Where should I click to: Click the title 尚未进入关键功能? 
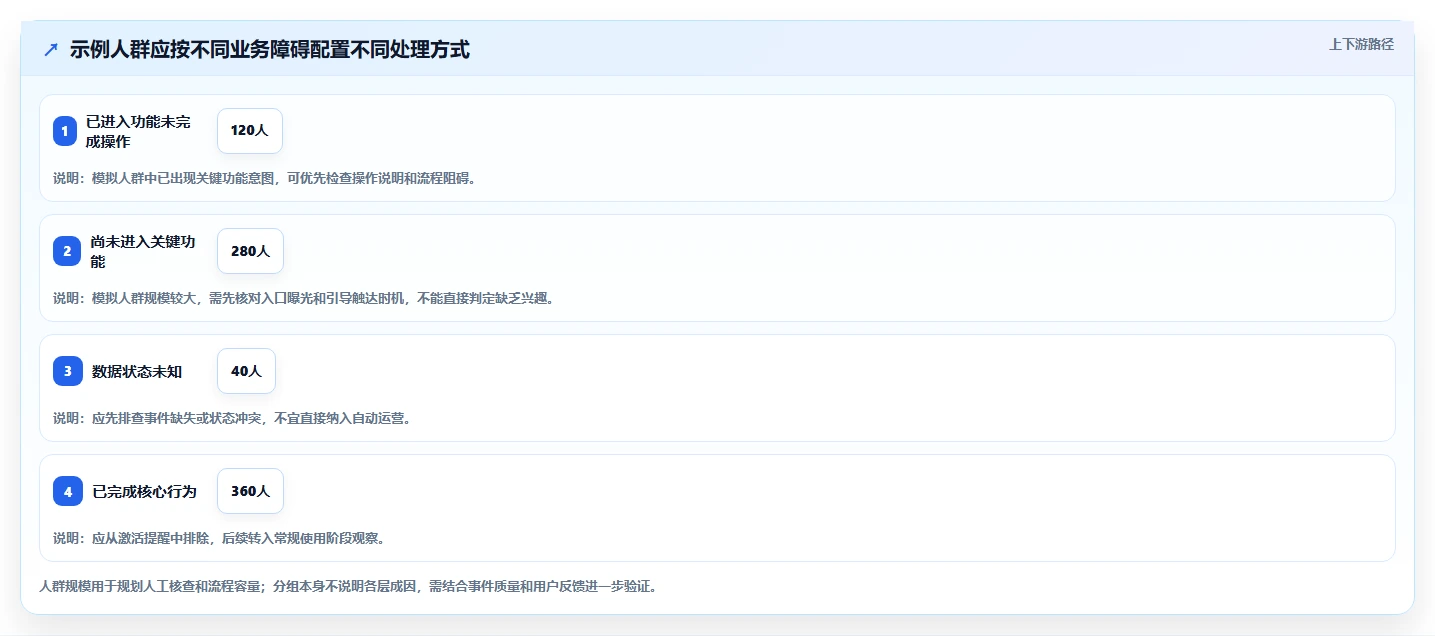point(142,251)
